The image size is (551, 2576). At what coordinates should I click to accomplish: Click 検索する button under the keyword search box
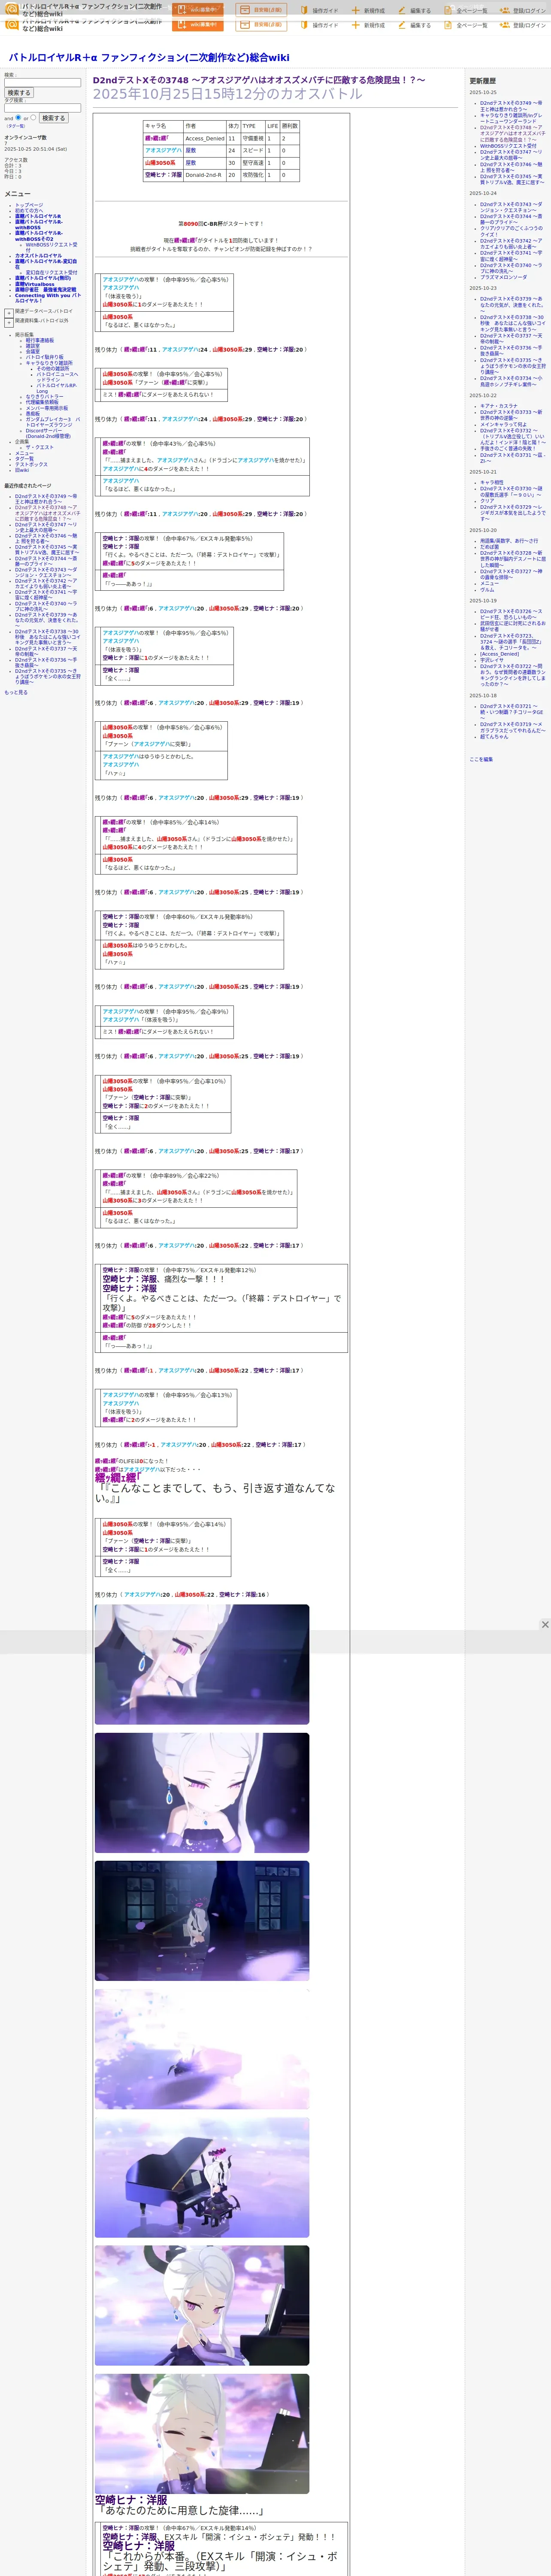tap(19, 93)
